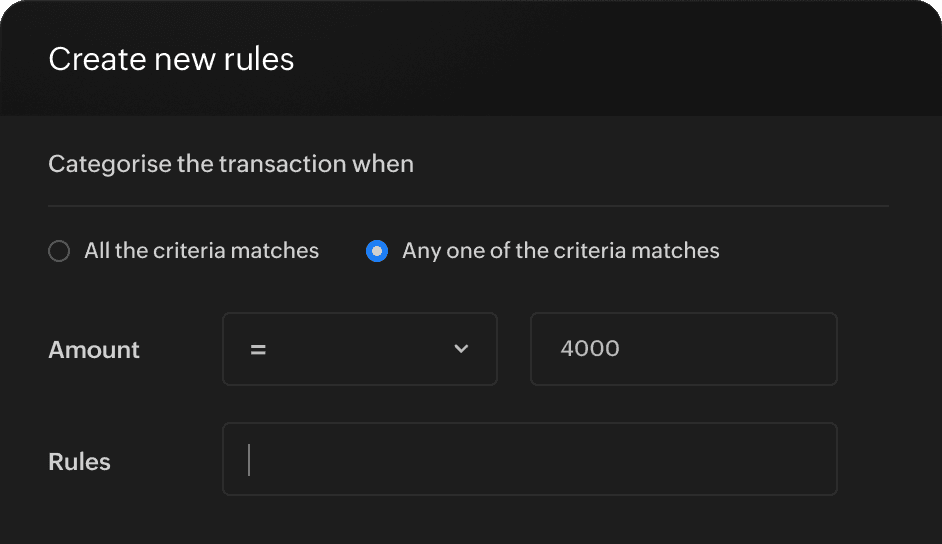Click the chevron arrow in the Amount dropdown

(x=461, y=349)
